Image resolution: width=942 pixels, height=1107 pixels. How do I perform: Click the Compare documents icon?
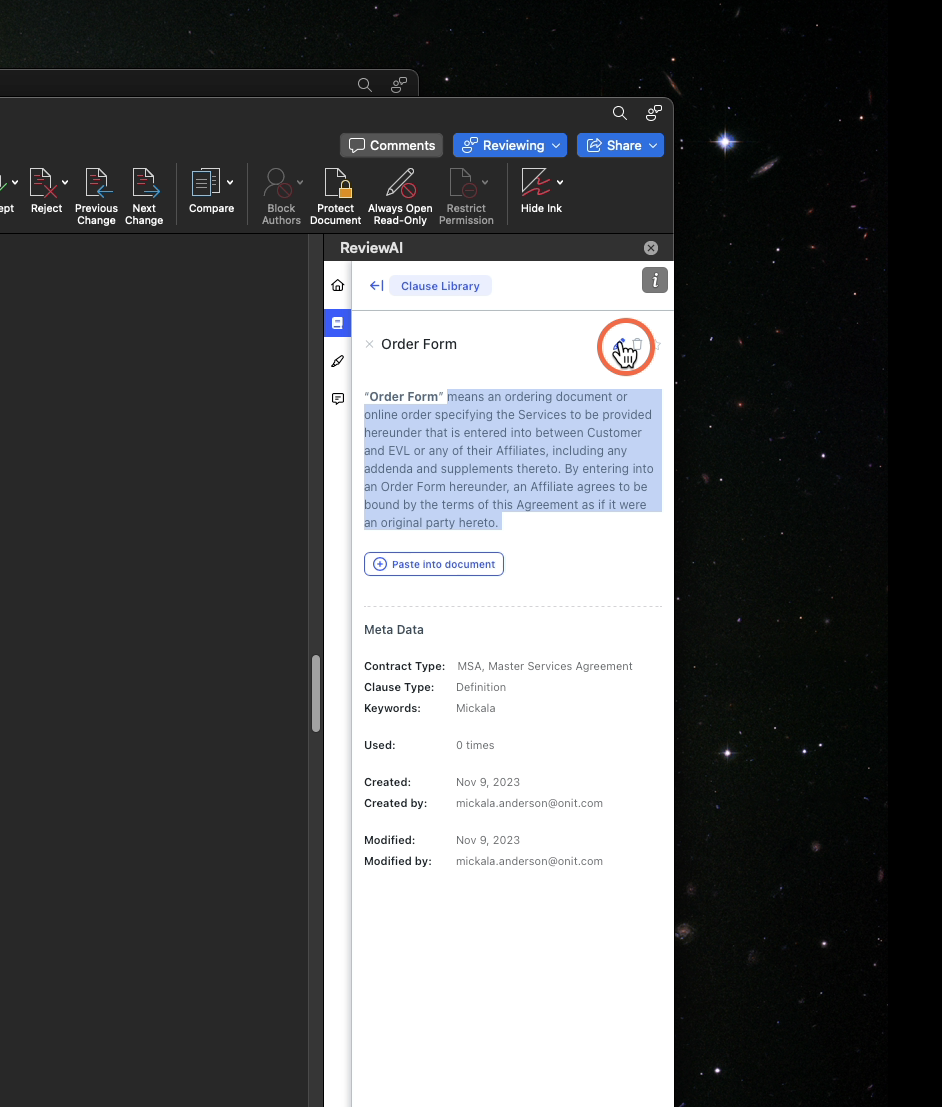pos(205,183)
